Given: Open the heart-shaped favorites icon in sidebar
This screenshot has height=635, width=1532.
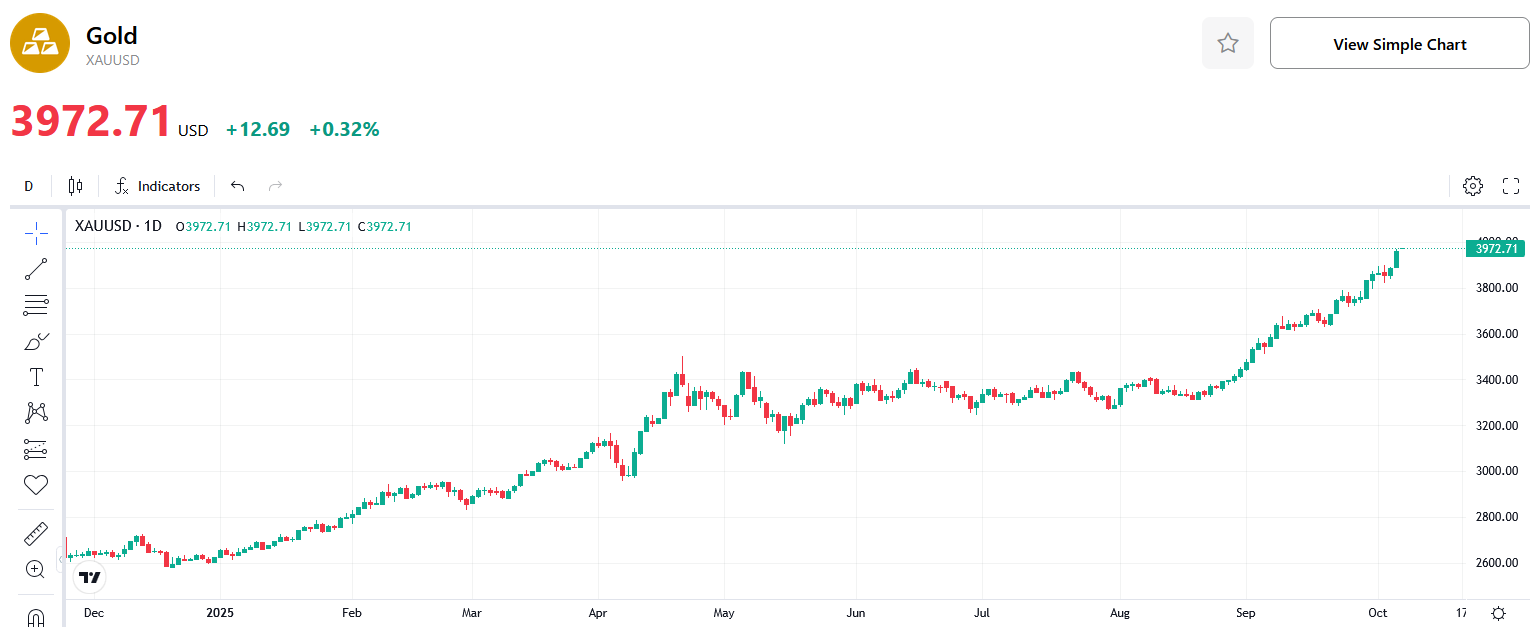Looking at the screenshot, I should point(36,485).
